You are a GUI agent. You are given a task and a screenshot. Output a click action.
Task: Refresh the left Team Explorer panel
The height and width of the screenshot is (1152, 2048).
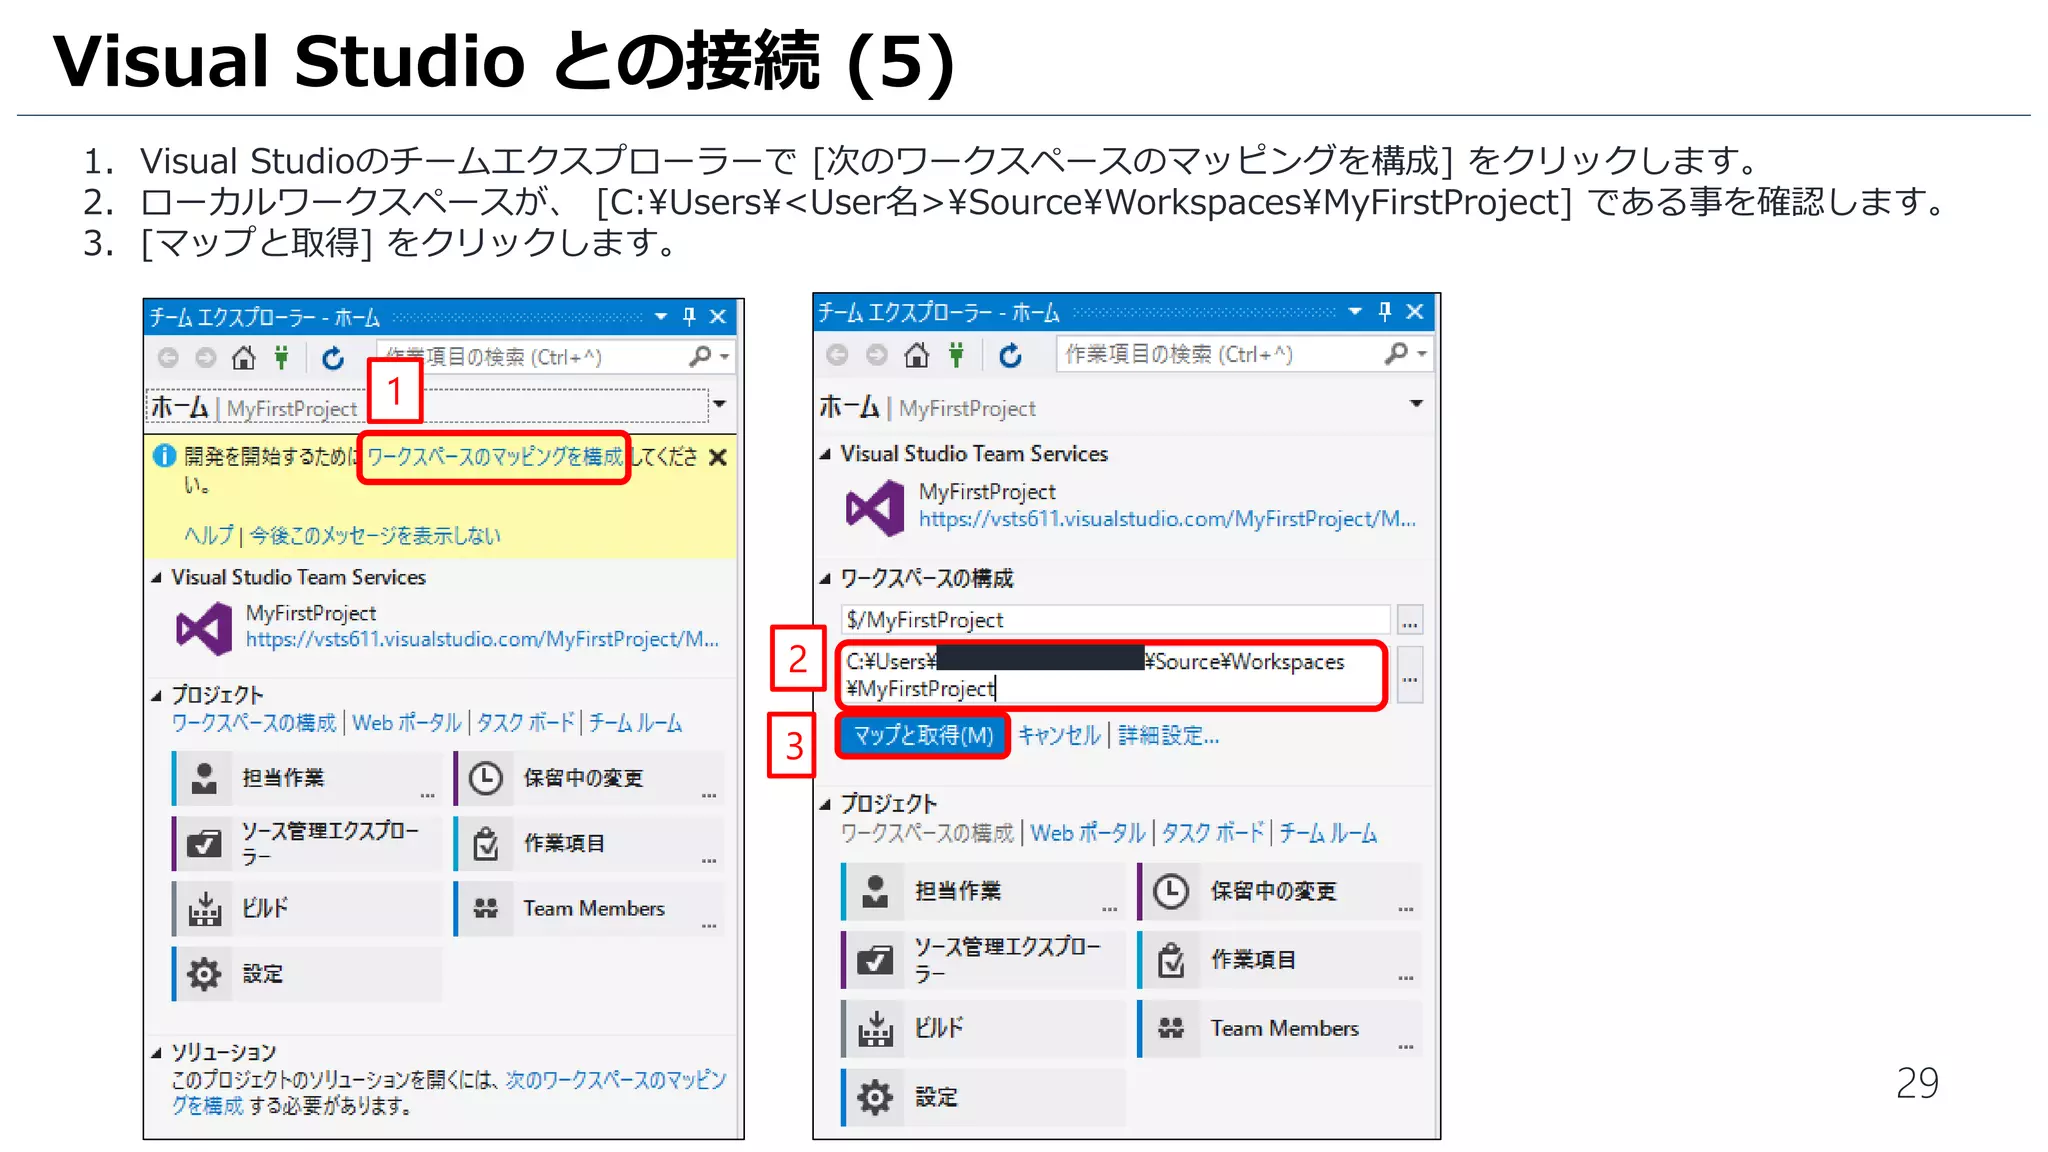(333, 357)
